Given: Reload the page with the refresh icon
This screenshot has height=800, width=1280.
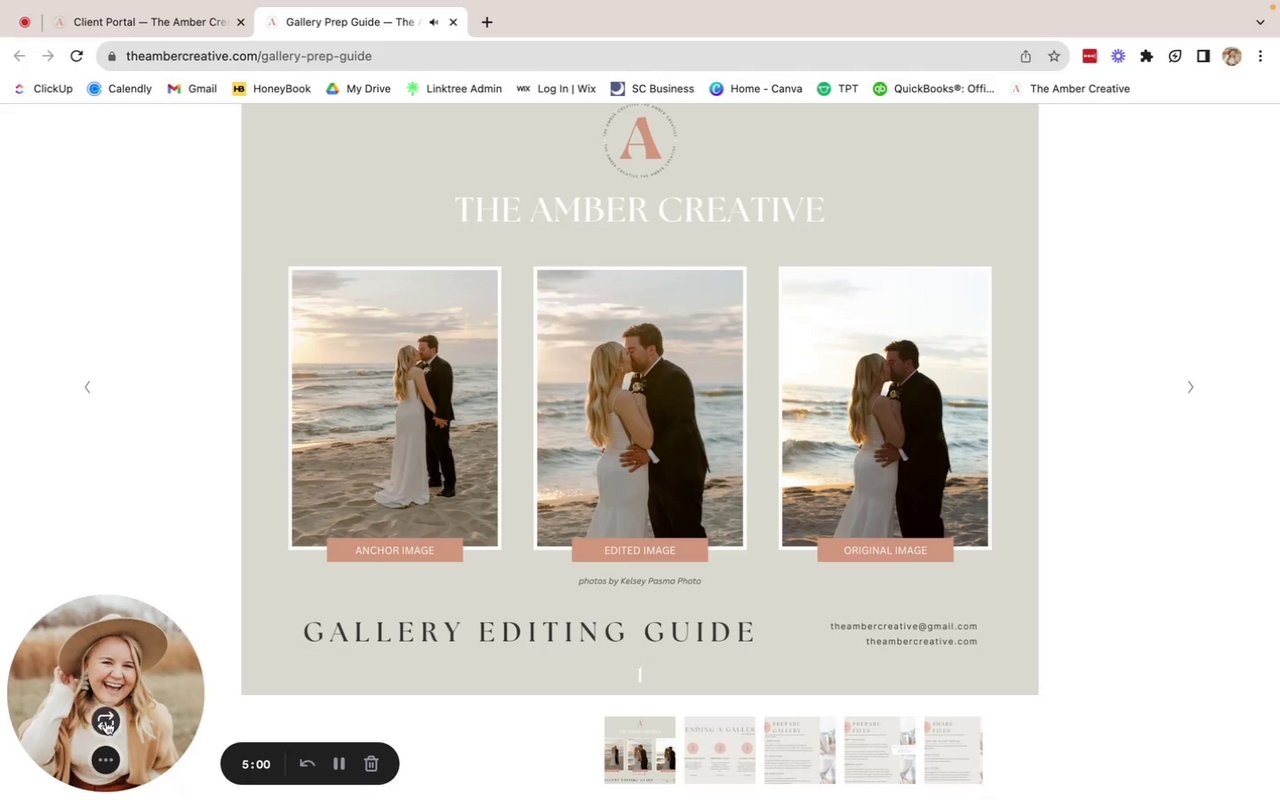Looking at the screenshot, I should coord(76,56).
